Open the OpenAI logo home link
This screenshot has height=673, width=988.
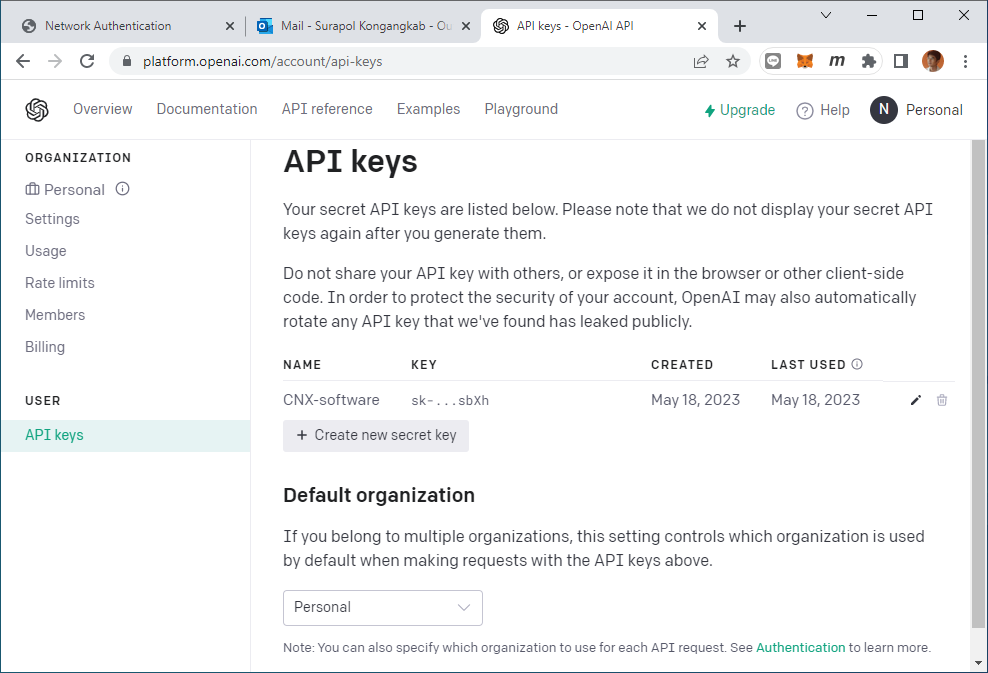(37, 110)
